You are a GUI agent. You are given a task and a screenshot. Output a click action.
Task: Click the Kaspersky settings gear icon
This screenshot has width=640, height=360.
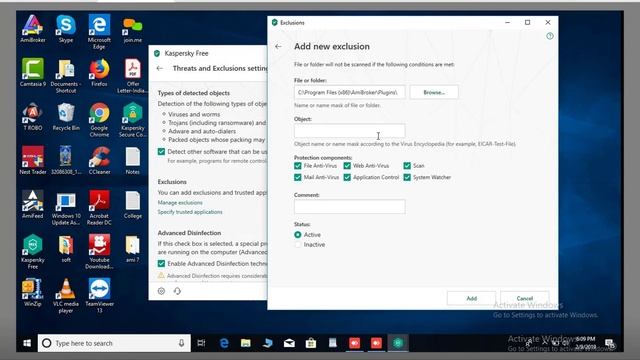[161, 291]
